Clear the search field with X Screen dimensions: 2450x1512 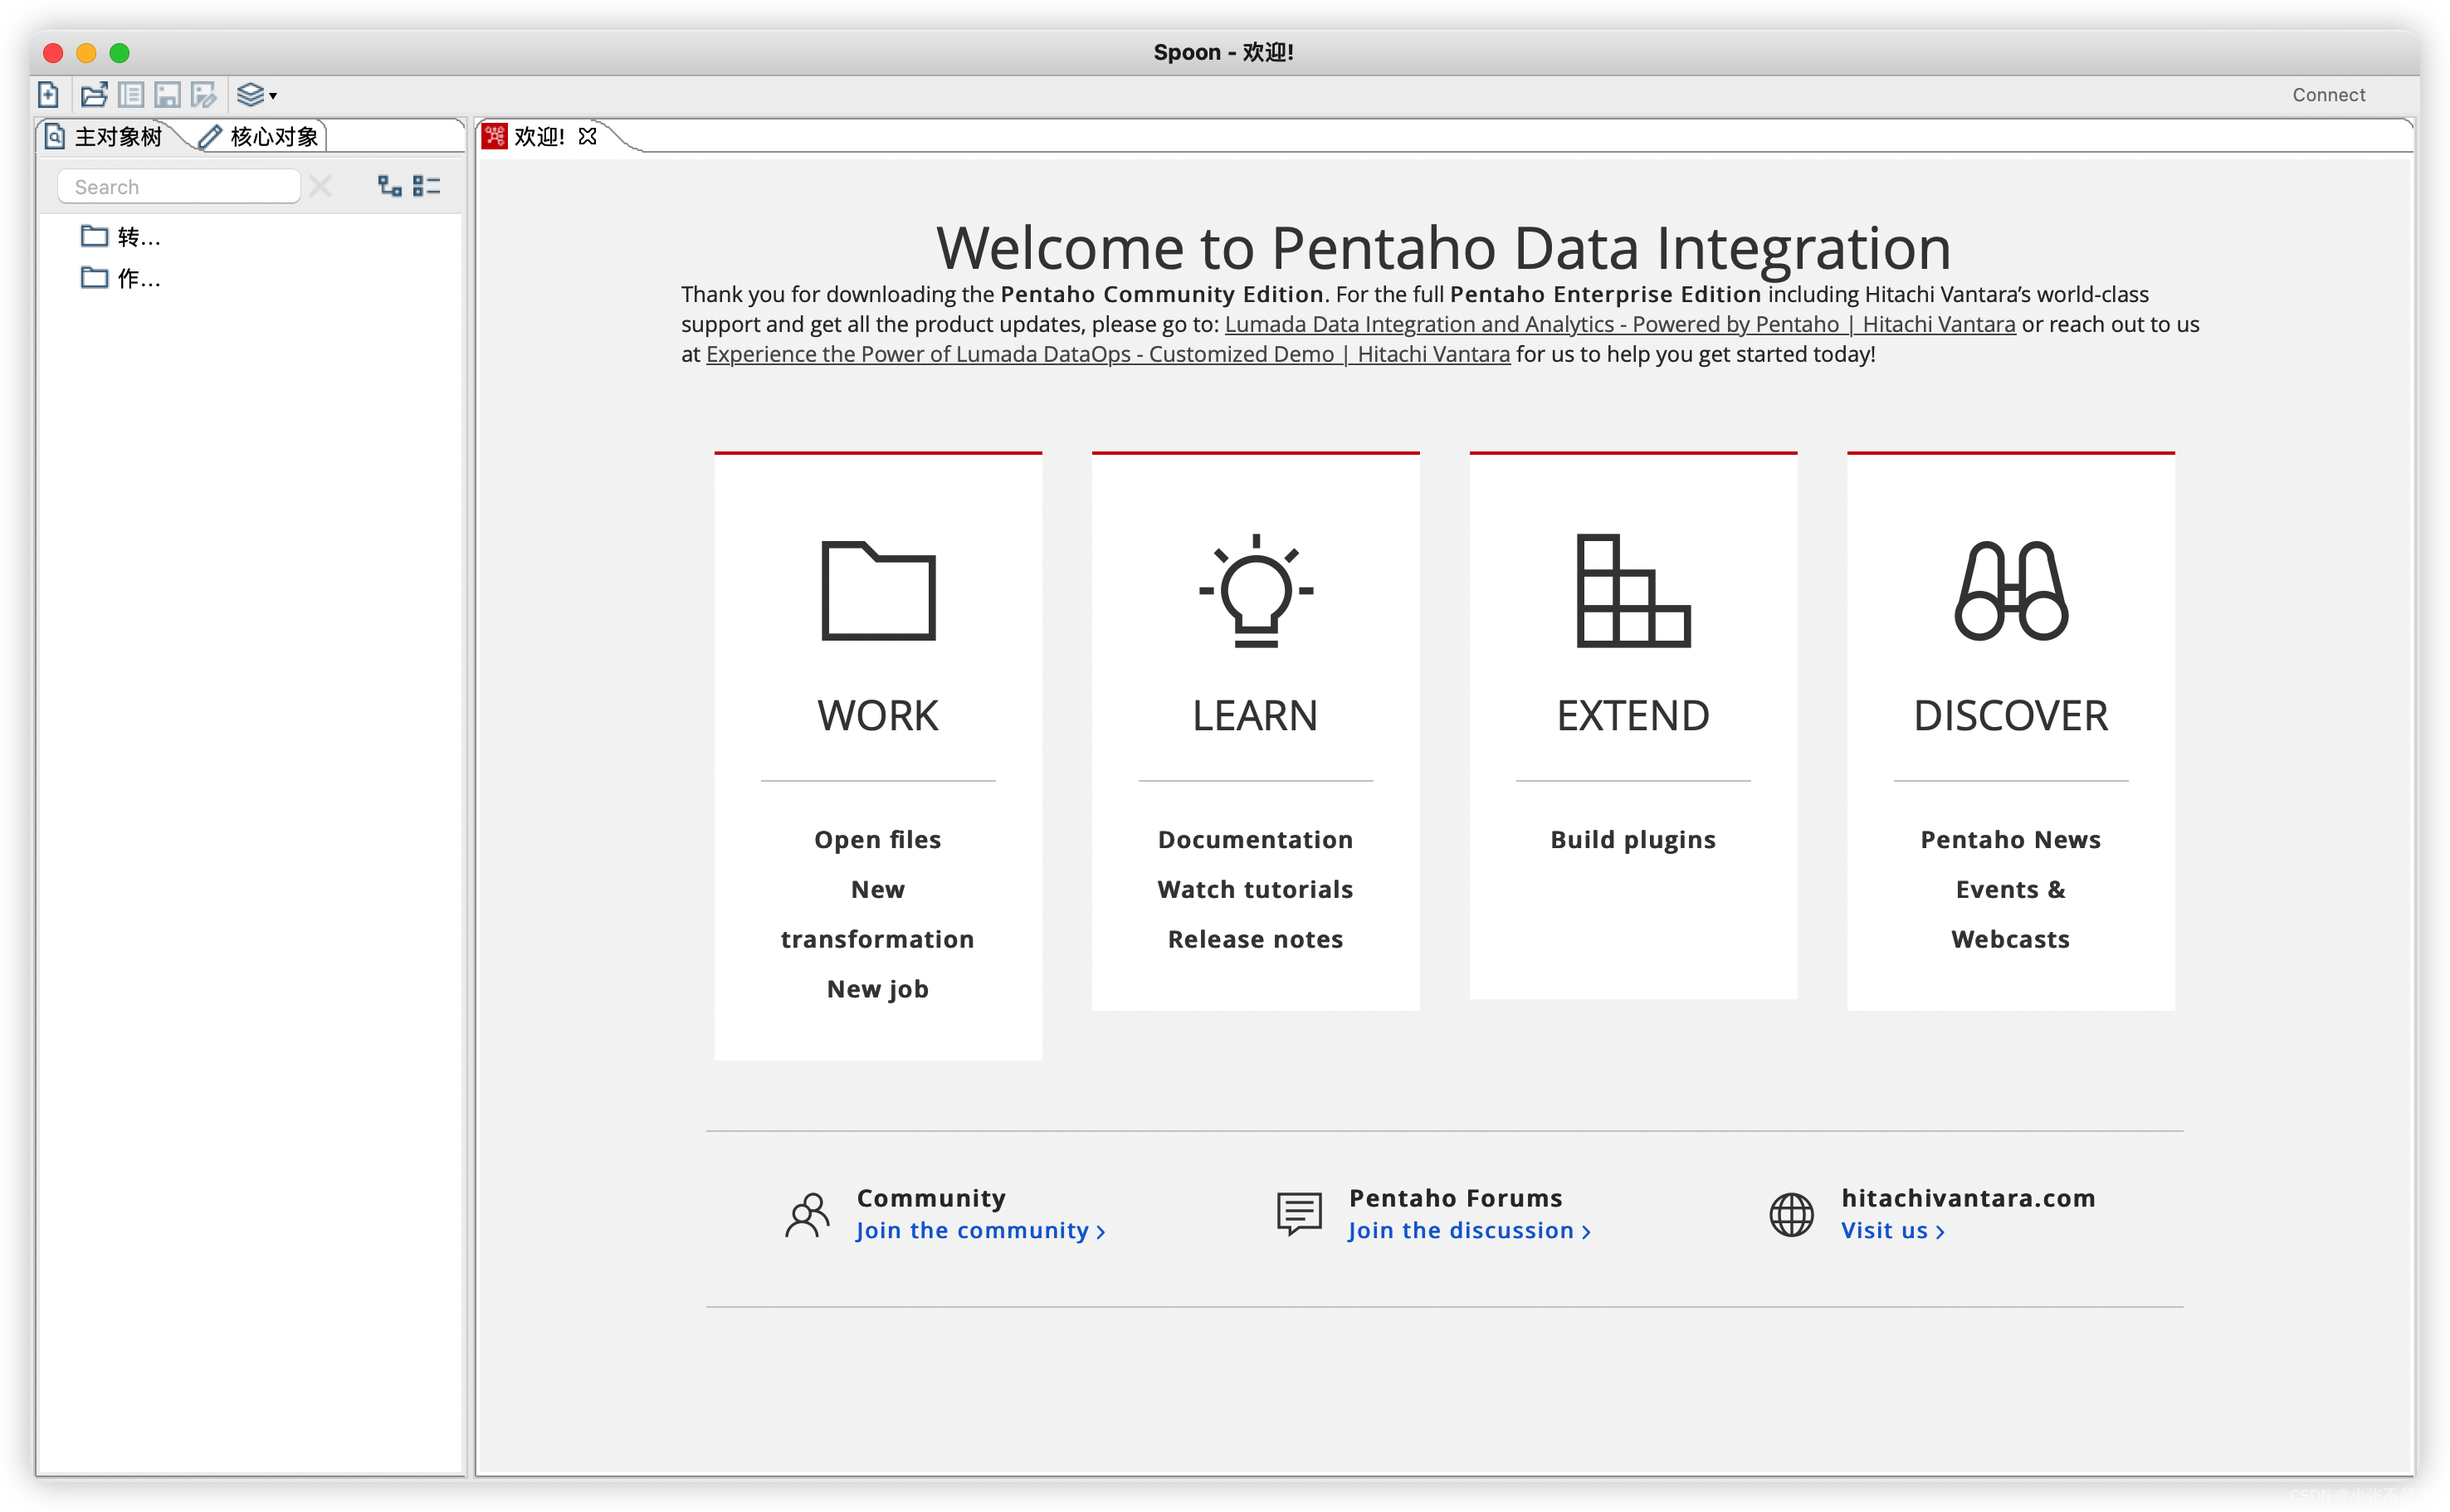click(x=320, y=186)
